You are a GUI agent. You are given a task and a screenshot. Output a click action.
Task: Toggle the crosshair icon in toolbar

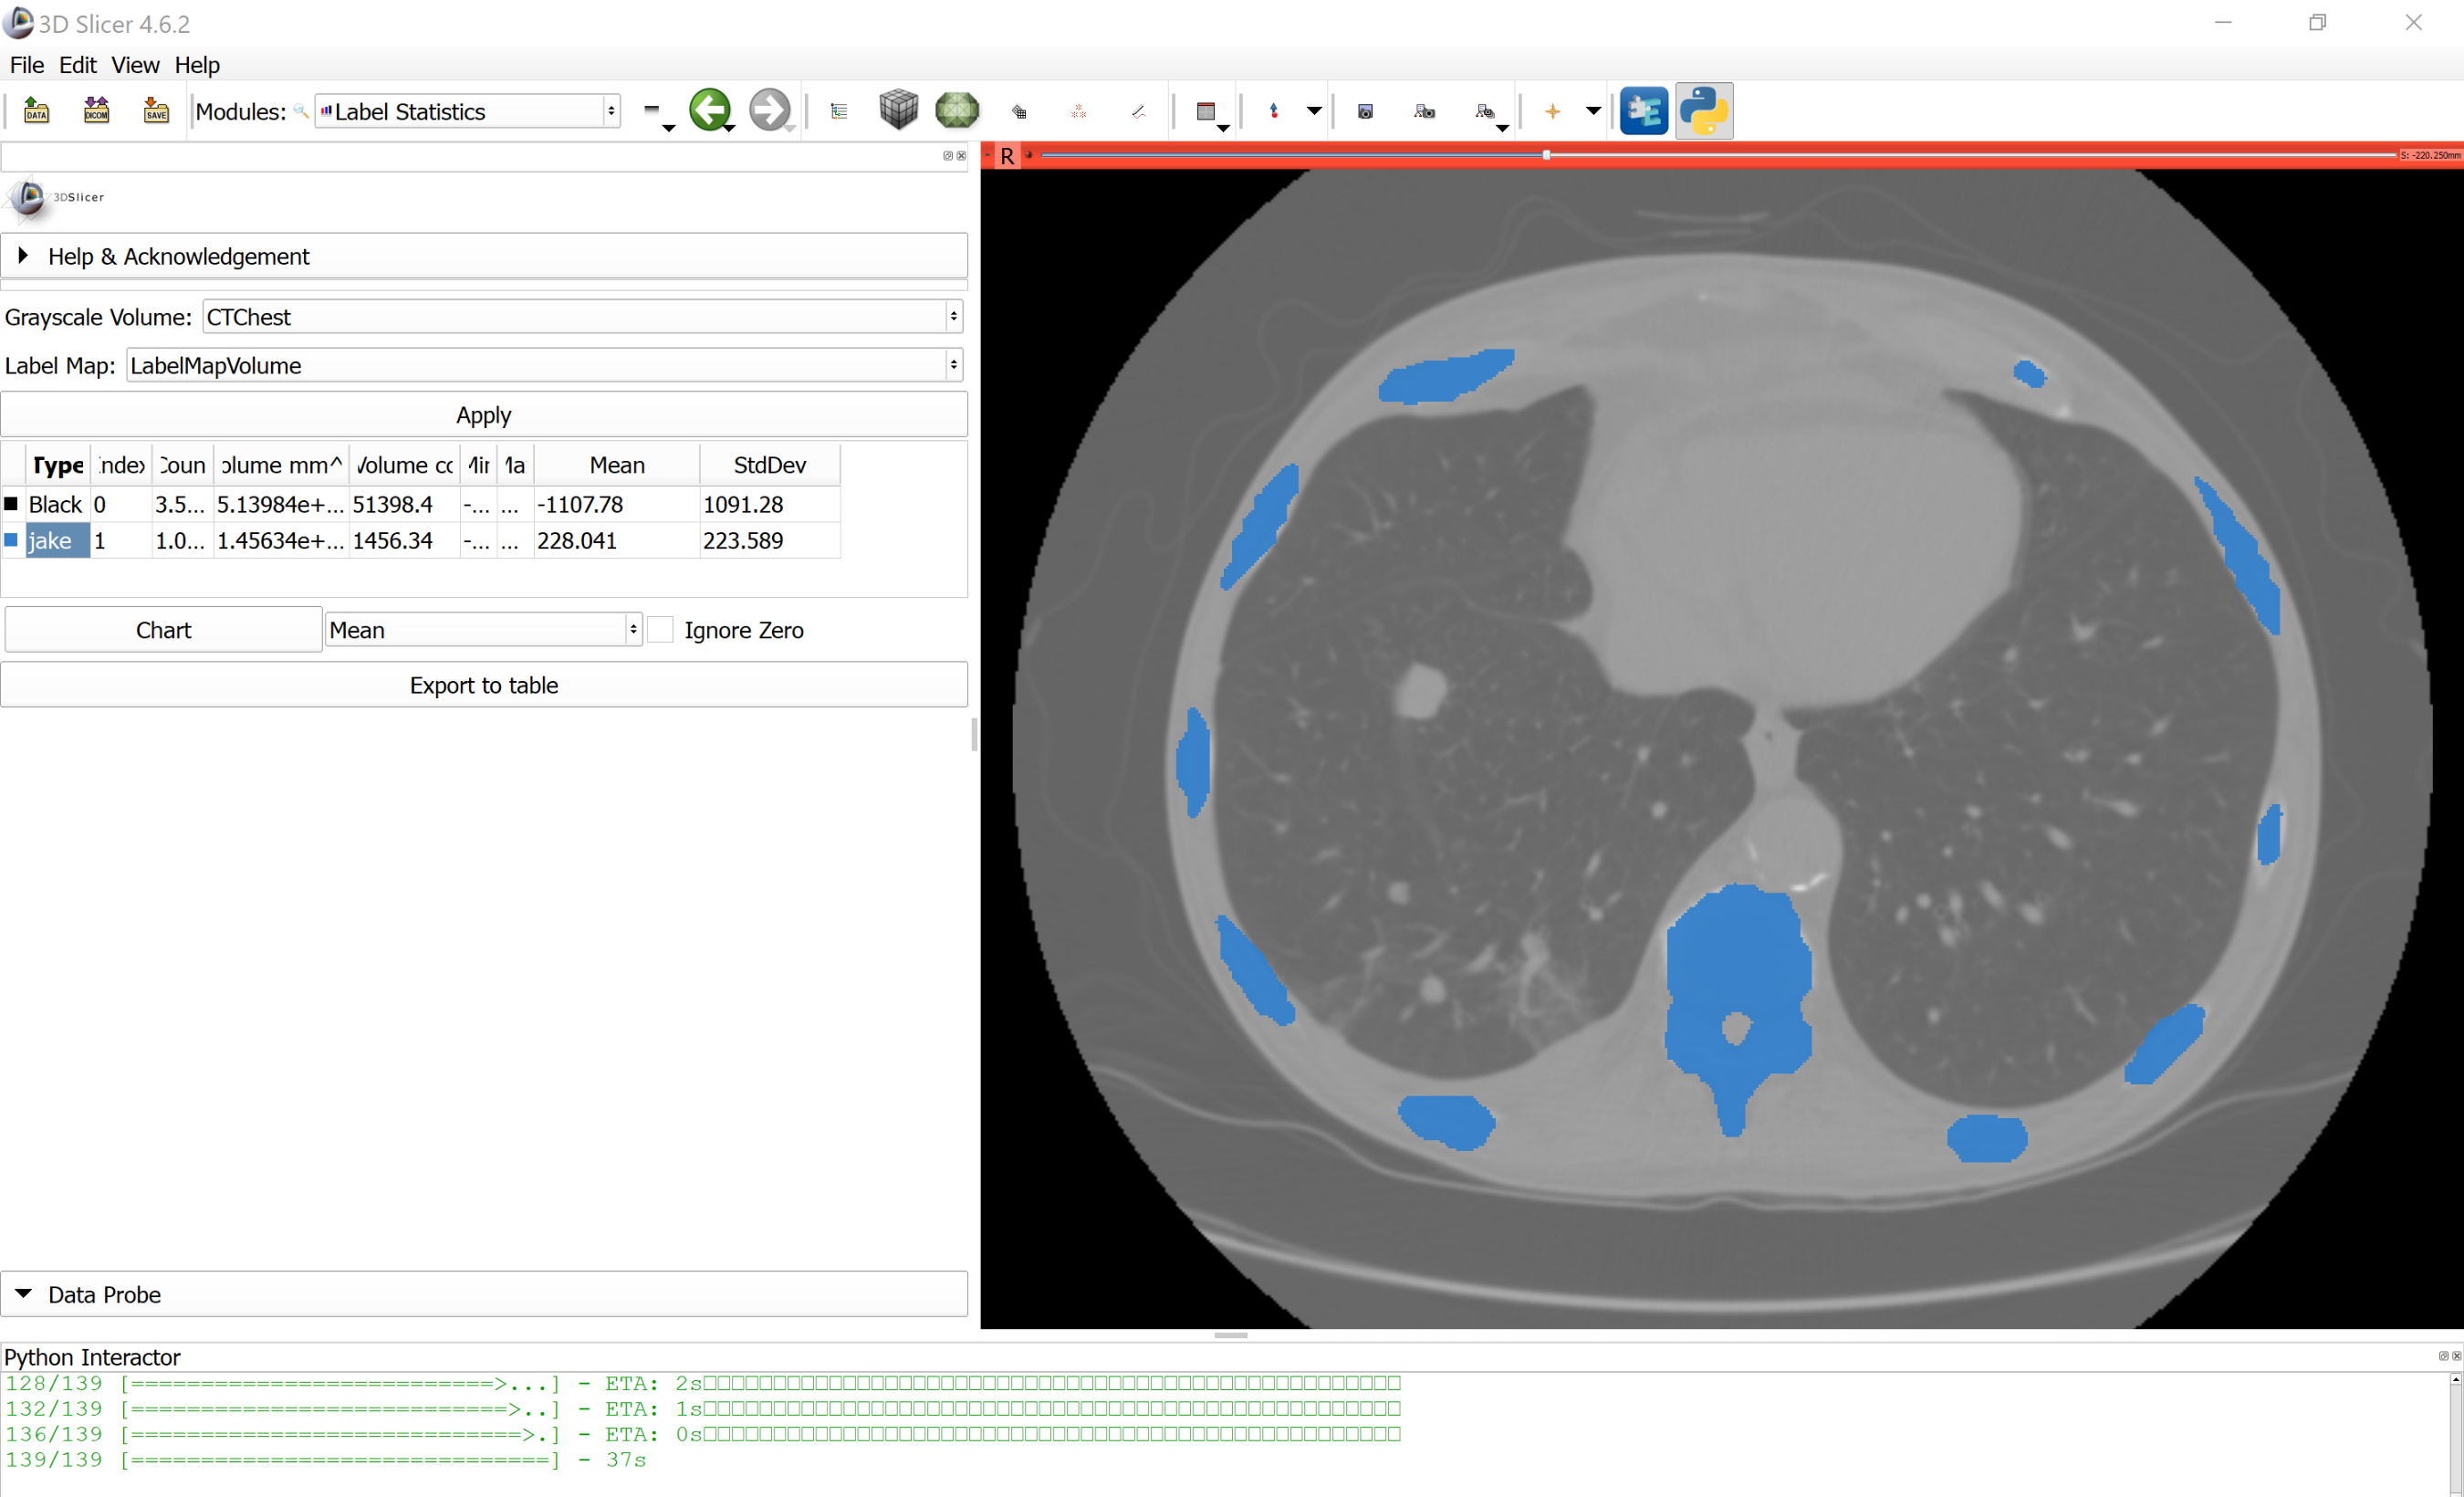point(1552,111)
